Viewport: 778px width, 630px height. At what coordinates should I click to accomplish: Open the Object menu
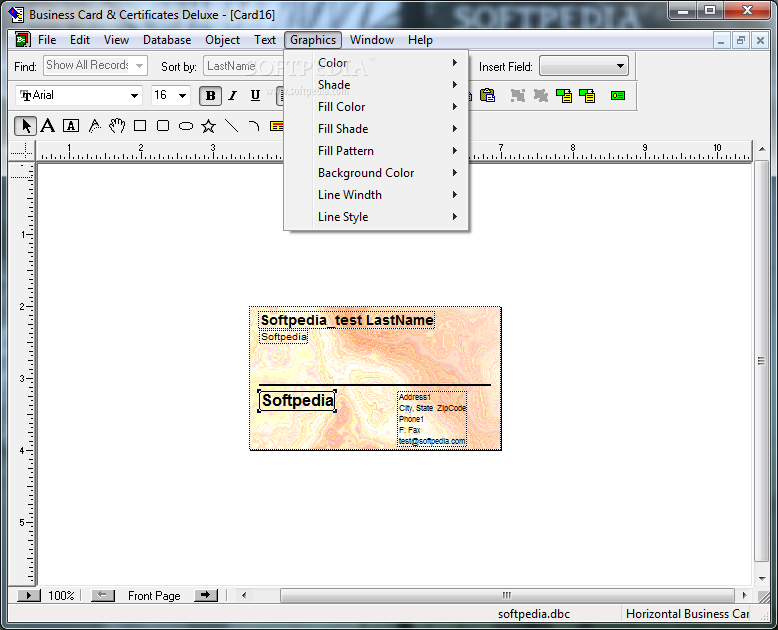pyautogui.click(x=222, y=40)
